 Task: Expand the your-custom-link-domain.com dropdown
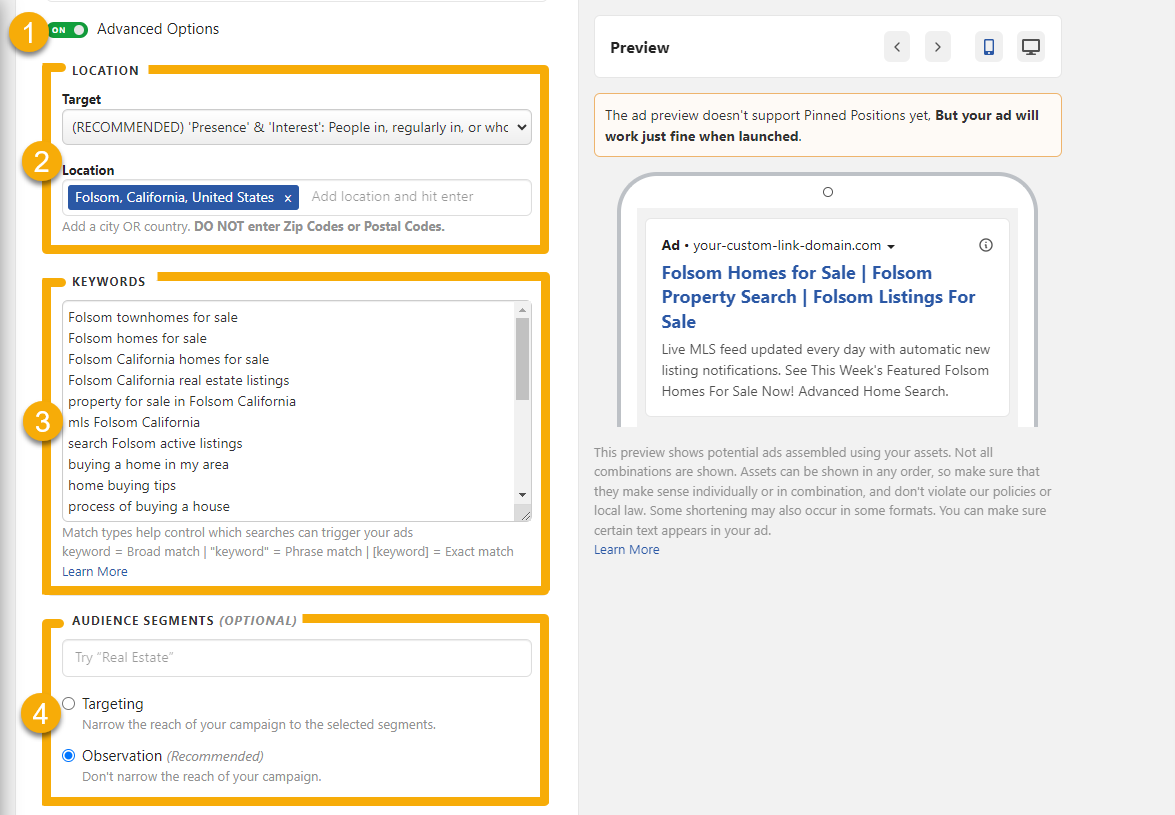click(x=890, y=245)
